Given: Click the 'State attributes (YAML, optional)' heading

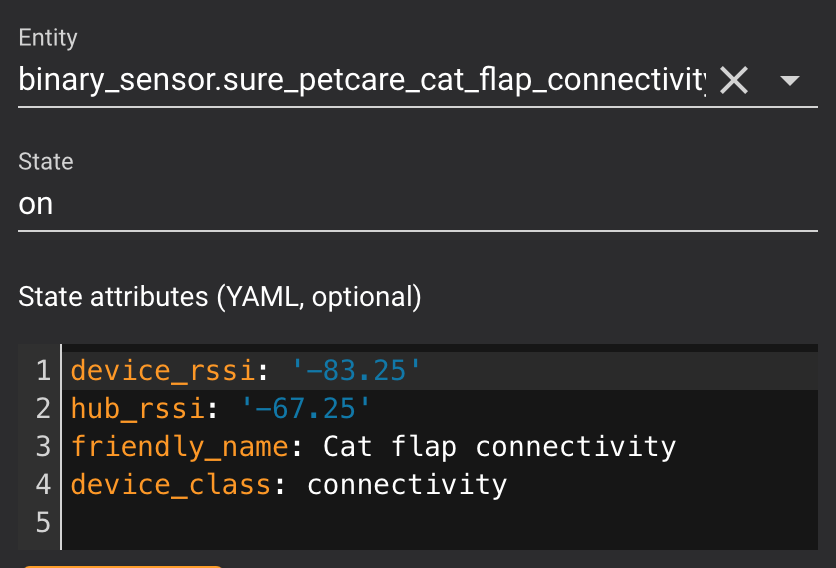Looking at the screenshot, I should click(x=220, y=297).
